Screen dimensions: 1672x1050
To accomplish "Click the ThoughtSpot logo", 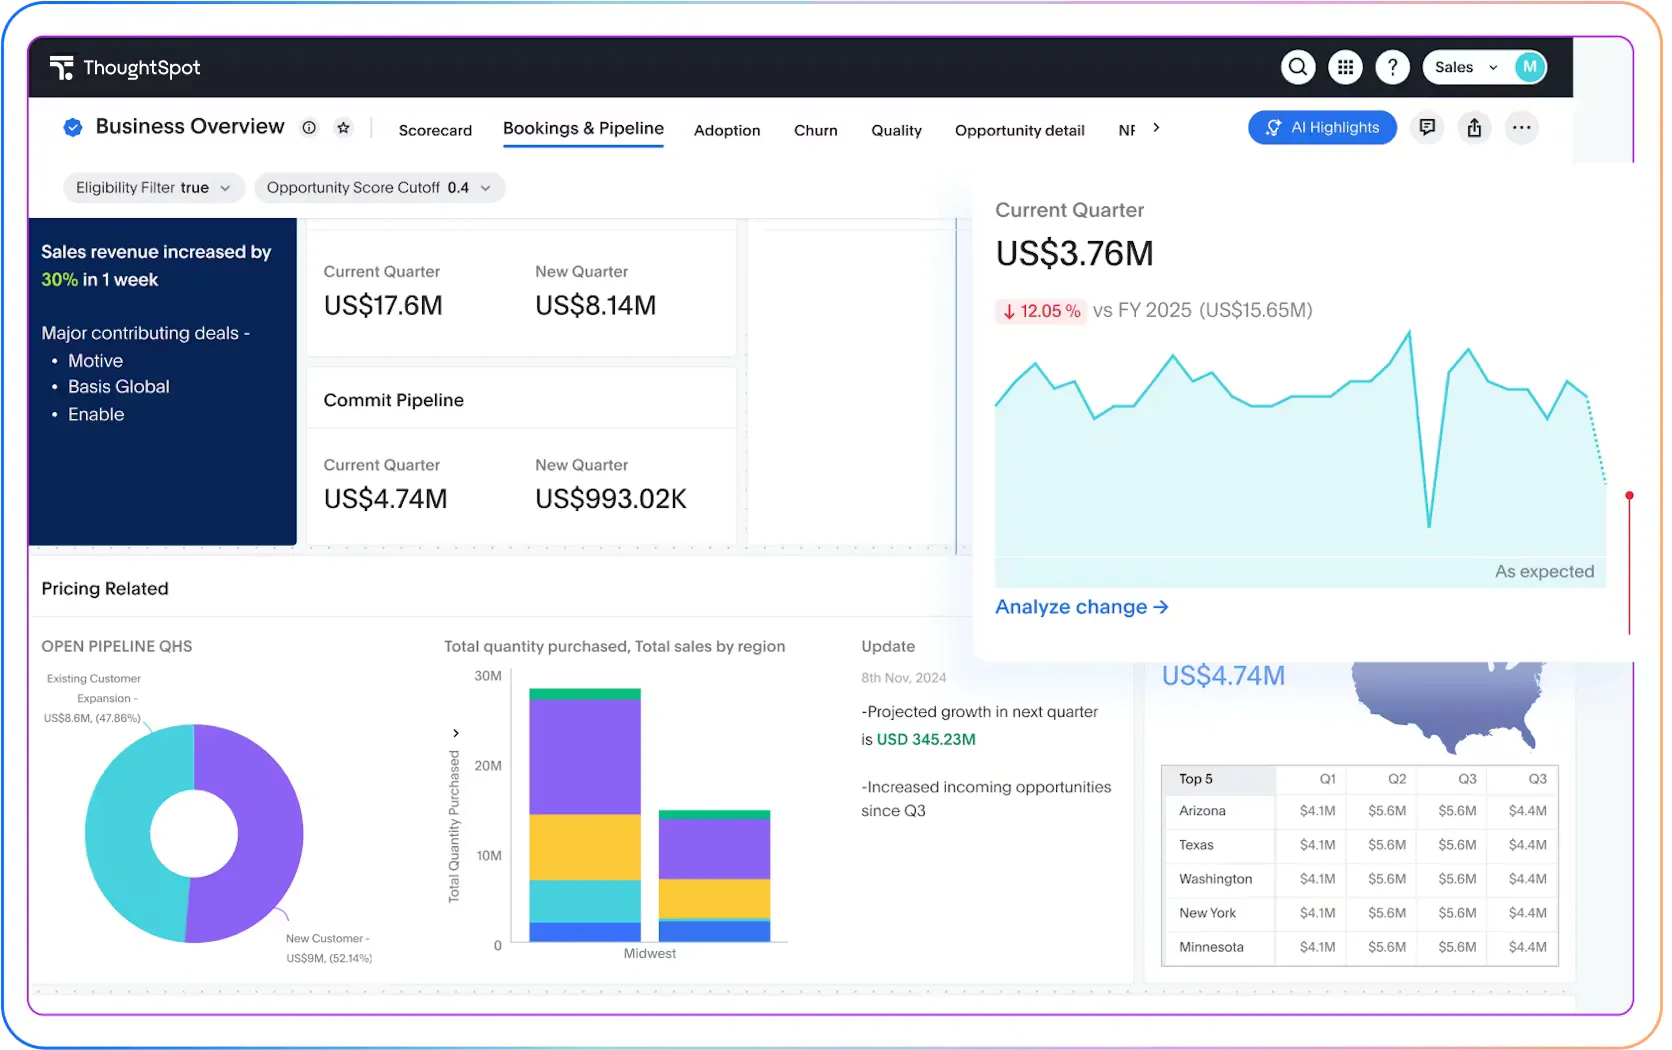I will pos(125,68).
